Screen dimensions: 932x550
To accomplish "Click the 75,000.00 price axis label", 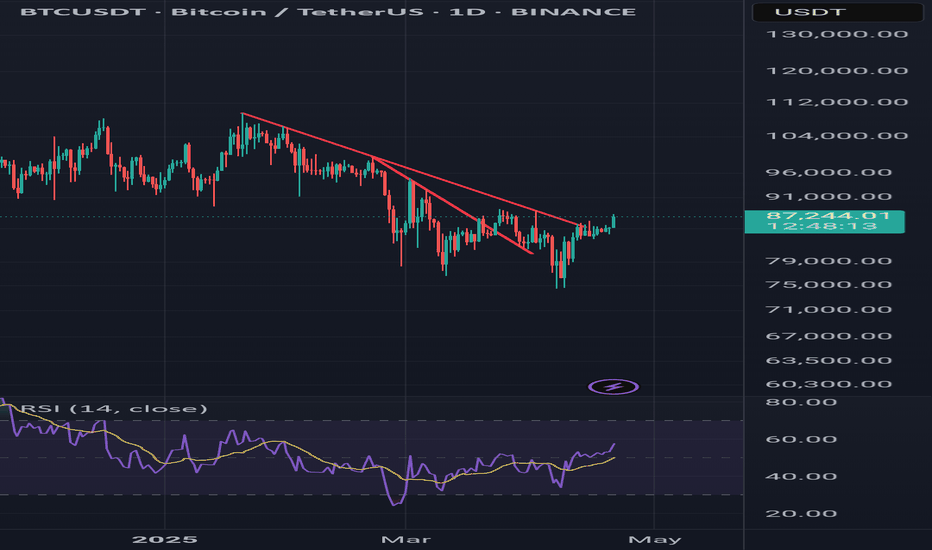I will coord(829,285).
